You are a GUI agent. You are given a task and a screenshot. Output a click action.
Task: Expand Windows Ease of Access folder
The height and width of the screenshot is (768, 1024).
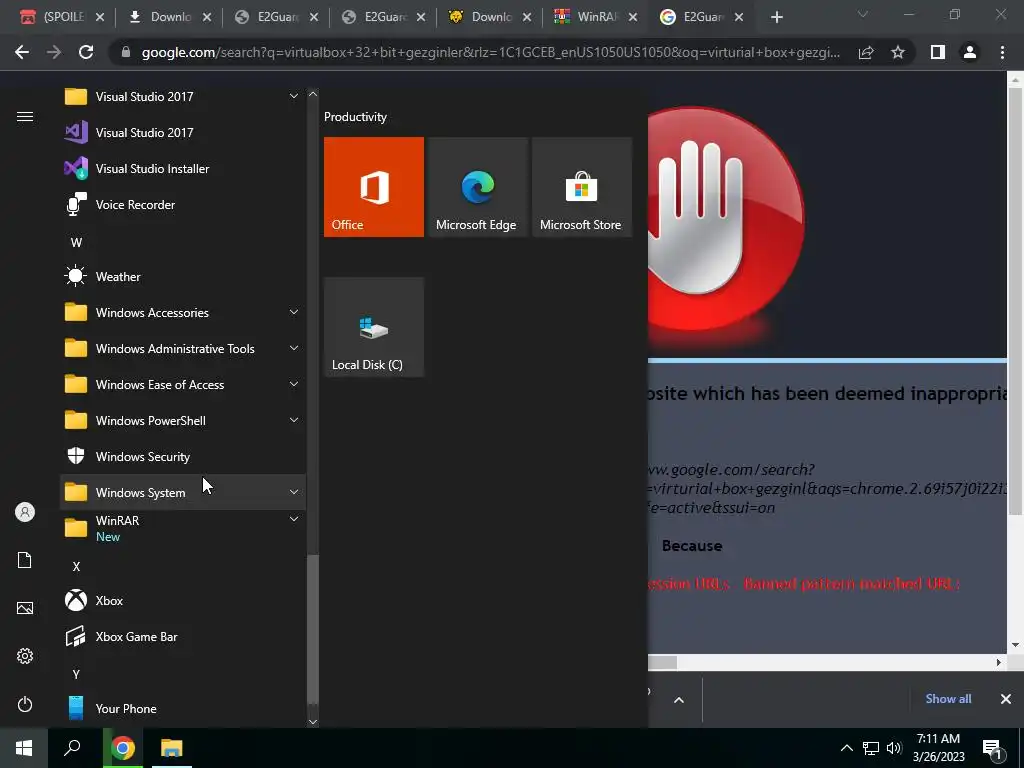(x=183, y=385)
